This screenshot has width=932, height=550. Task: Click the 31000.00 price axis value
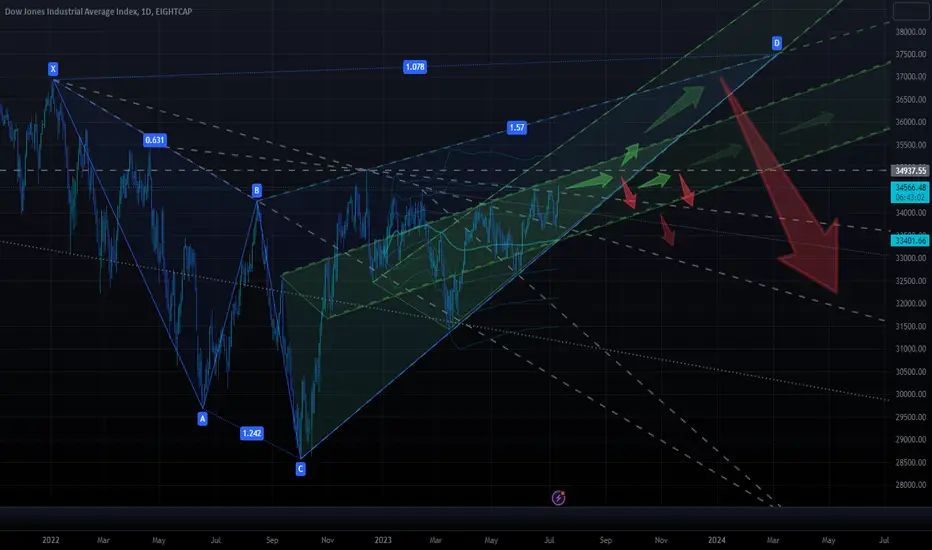[911, 348]
